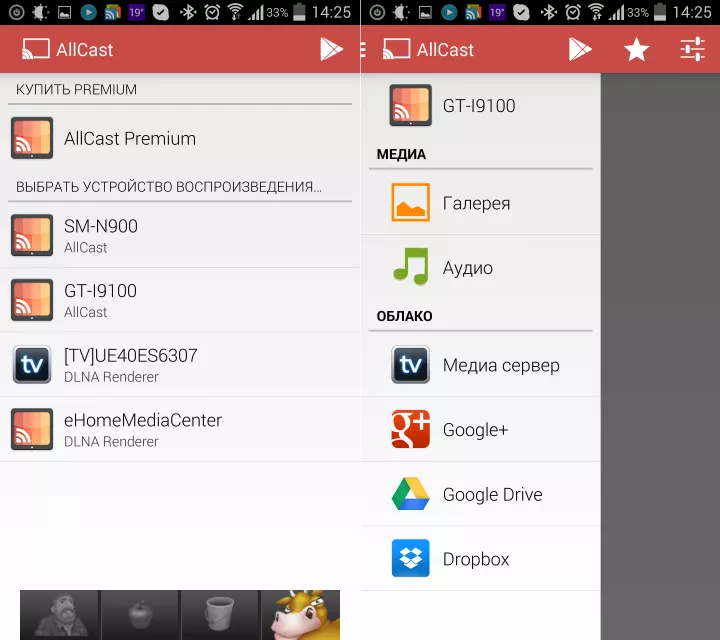This screenshot has width=720, height=640.
Task: Select the Google+ cloud source
Action: pos(481,429)
